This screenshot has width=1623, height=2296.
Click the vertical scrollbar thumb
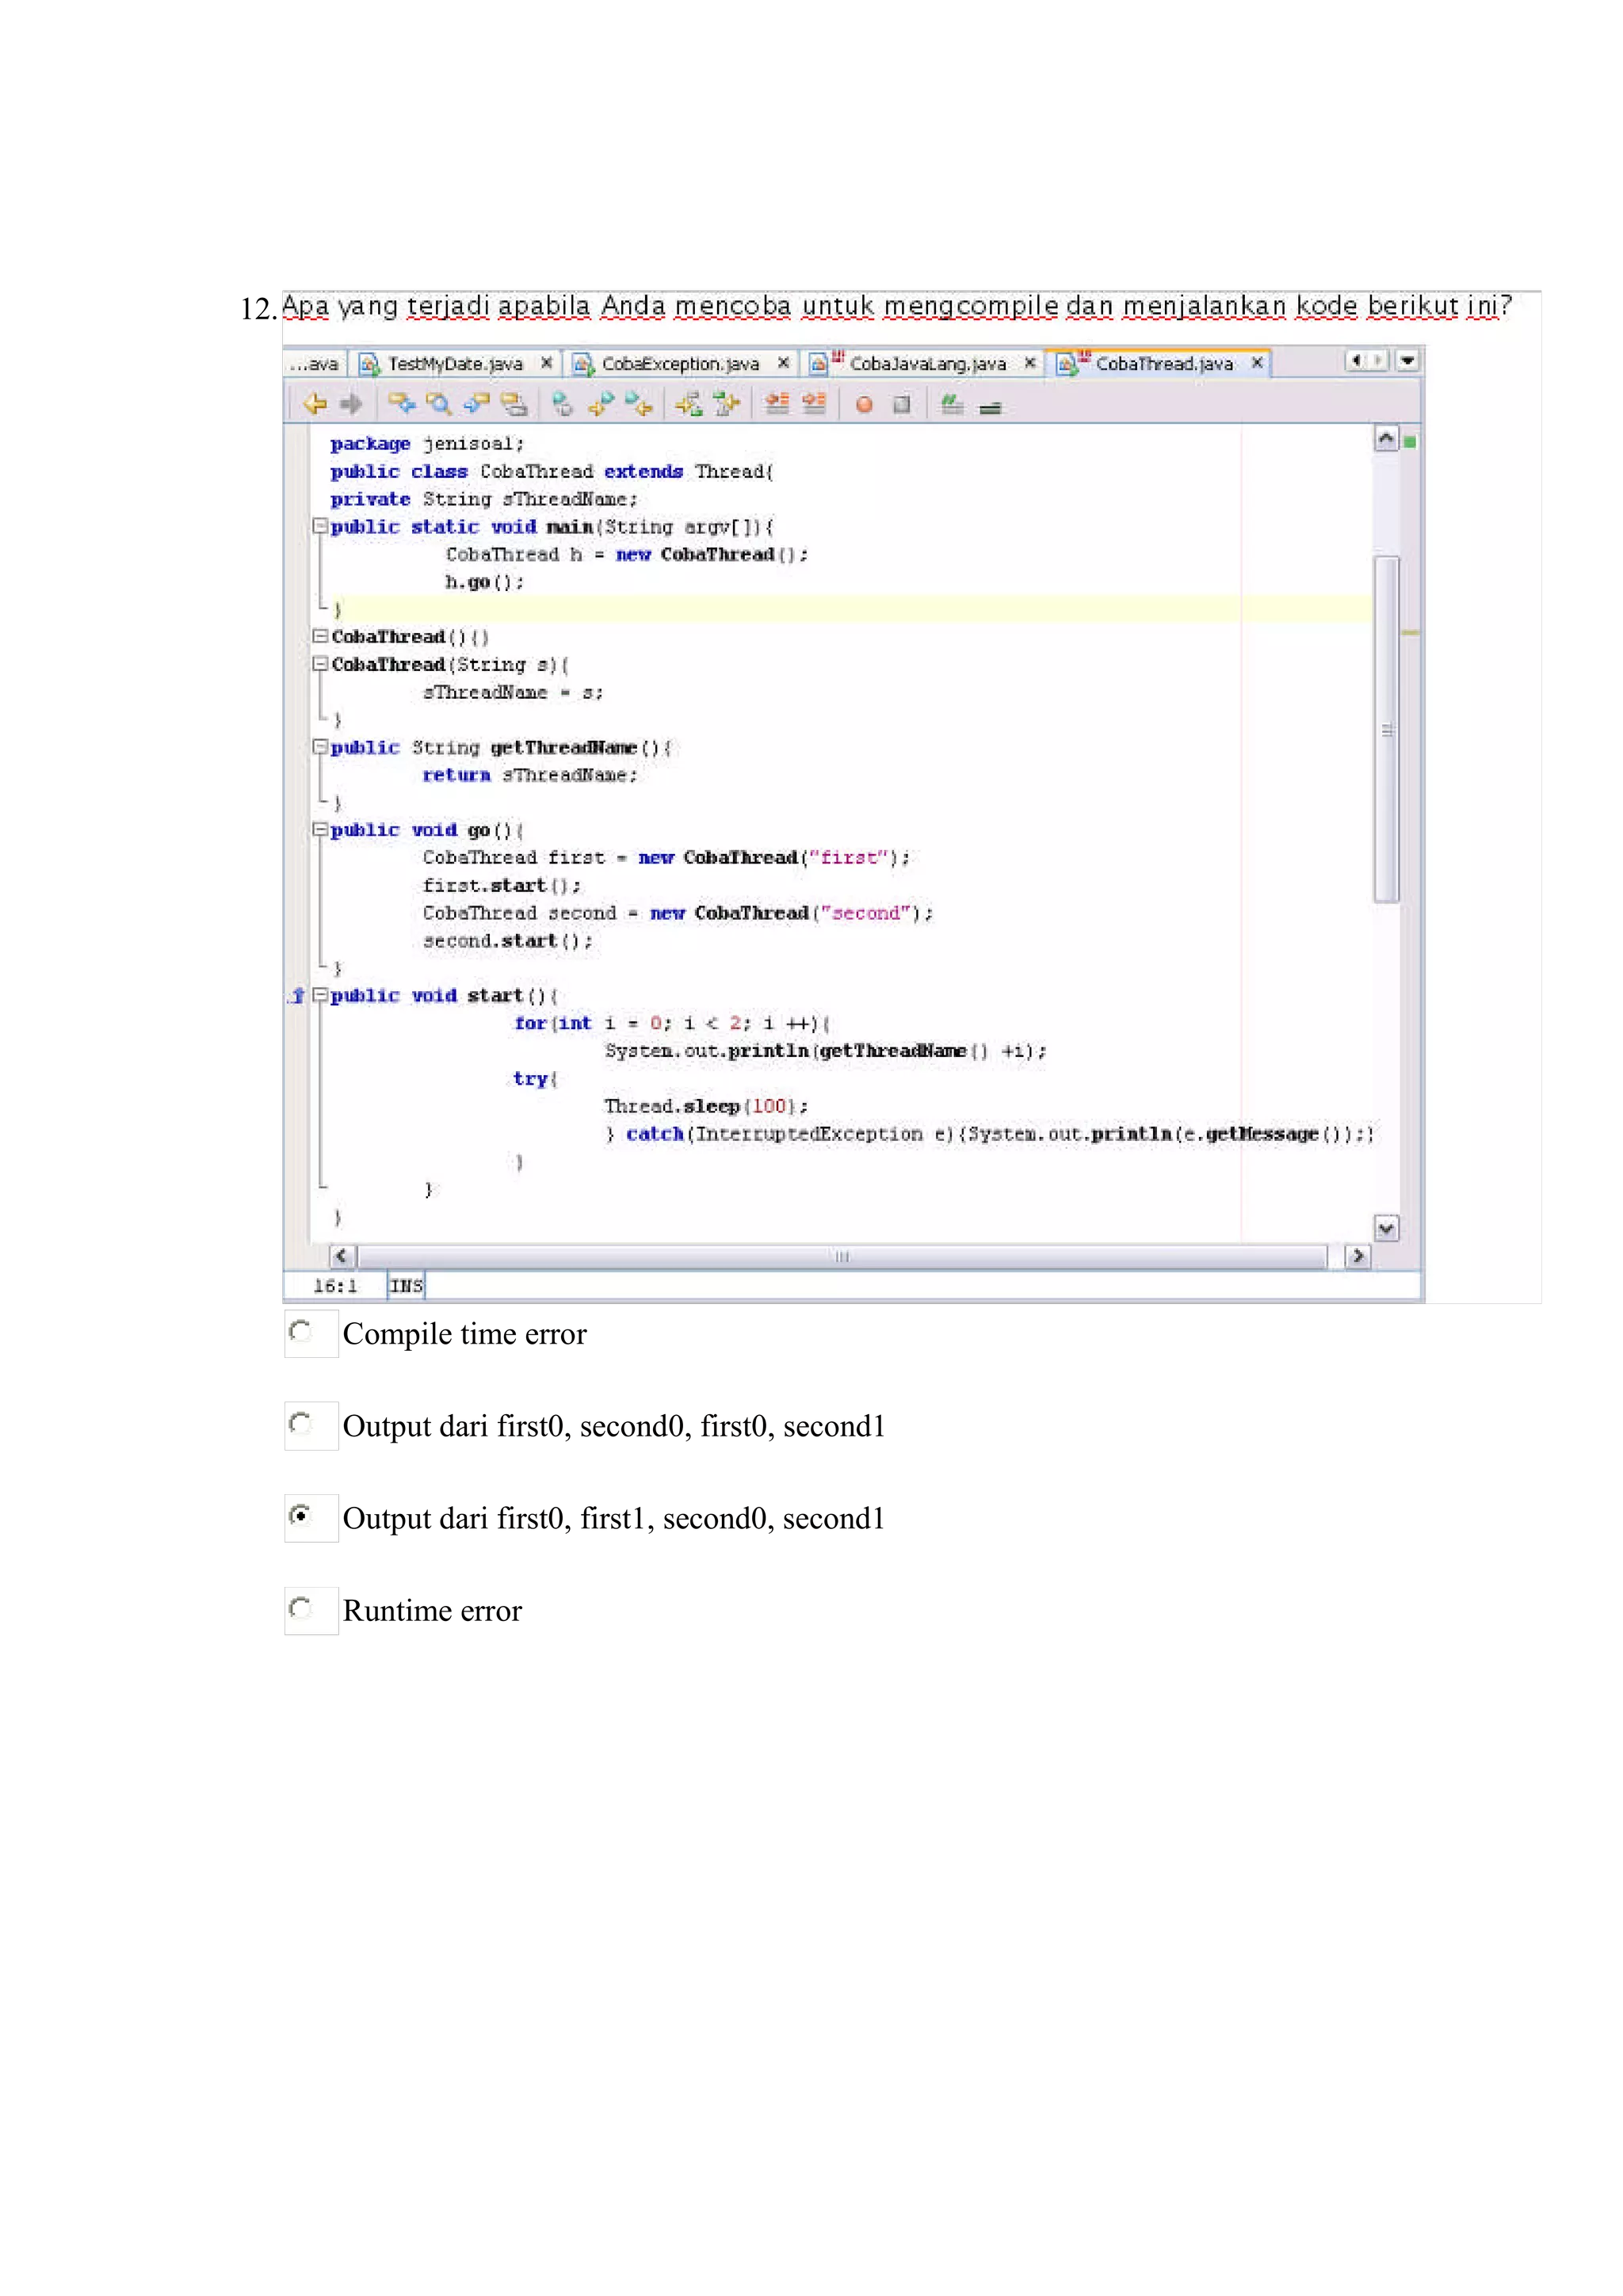click(1386, 729)
